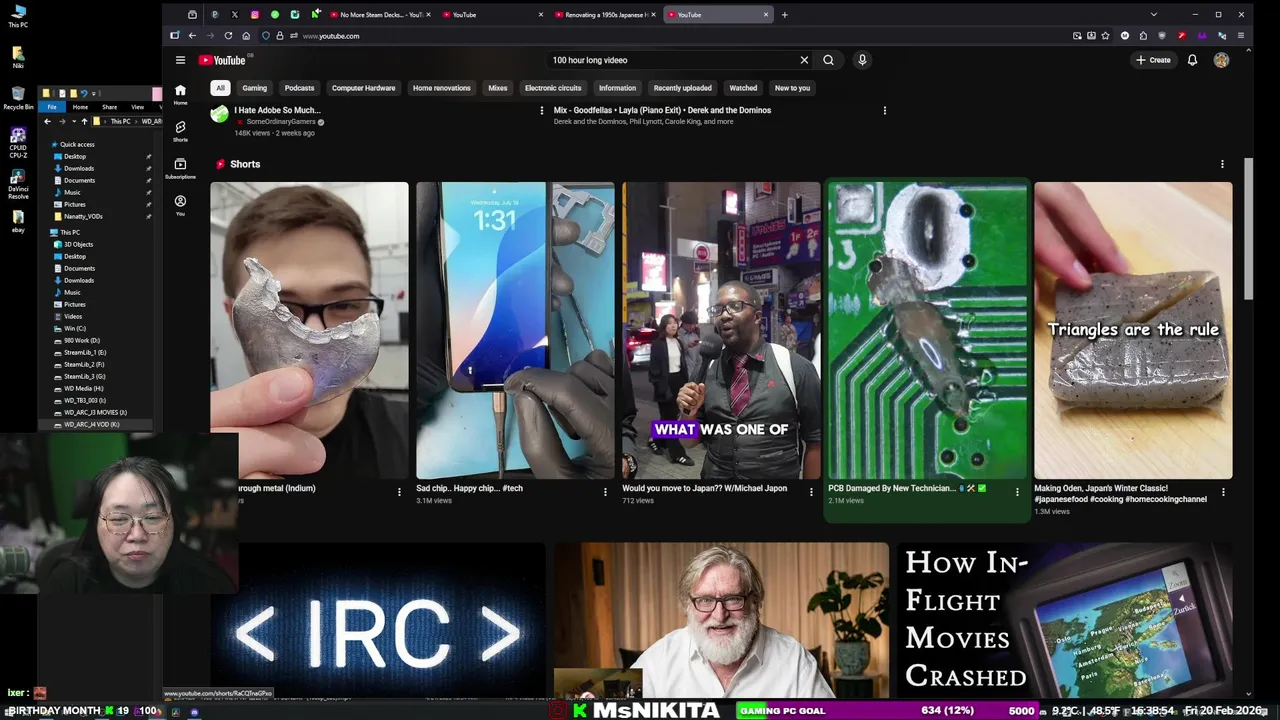
Task: Click the browser address bar
Action: coord(680,36)
